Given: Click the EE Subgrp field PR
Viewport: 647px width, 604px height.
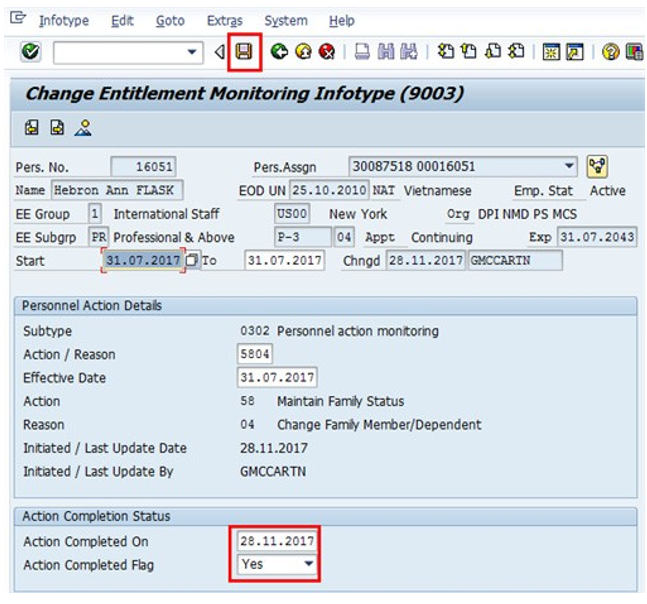Looking at the screenshot, I should pos(99,237).
